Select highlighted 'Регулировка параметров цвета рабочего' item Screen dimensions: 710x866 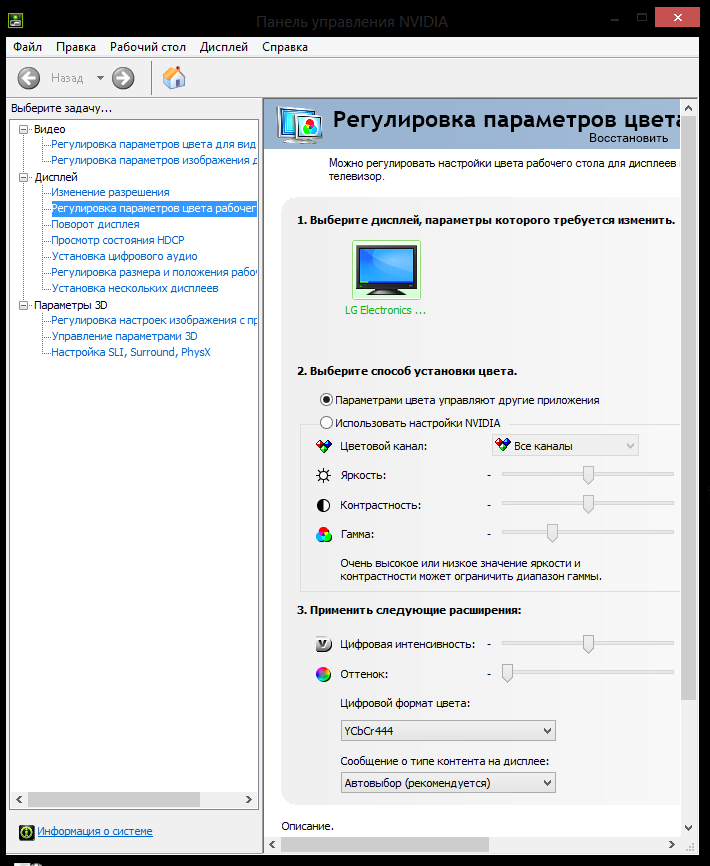[x=154, y=208]
